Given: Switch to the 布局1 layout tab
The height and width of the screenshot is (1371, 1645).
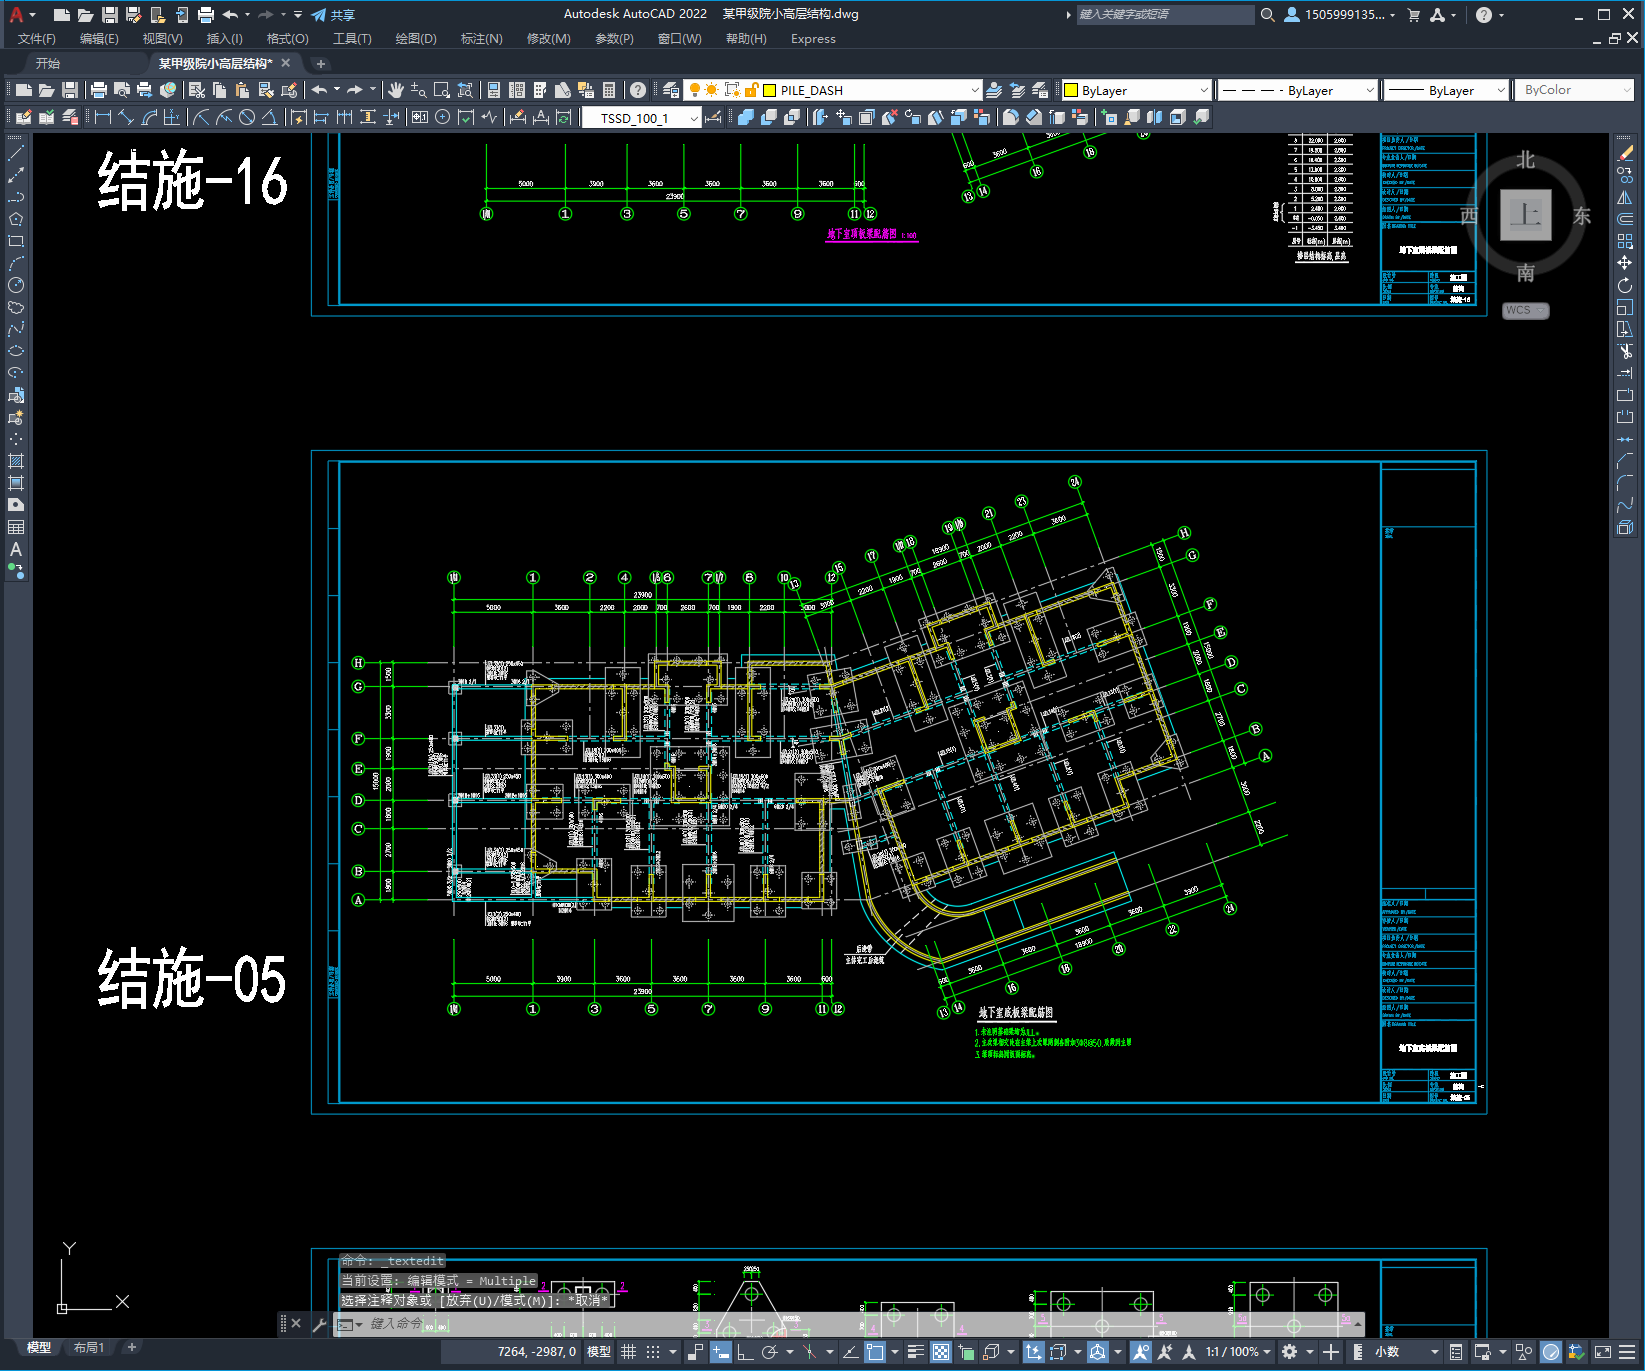Looking at the screenshot, I should (x=89, y=1348).
